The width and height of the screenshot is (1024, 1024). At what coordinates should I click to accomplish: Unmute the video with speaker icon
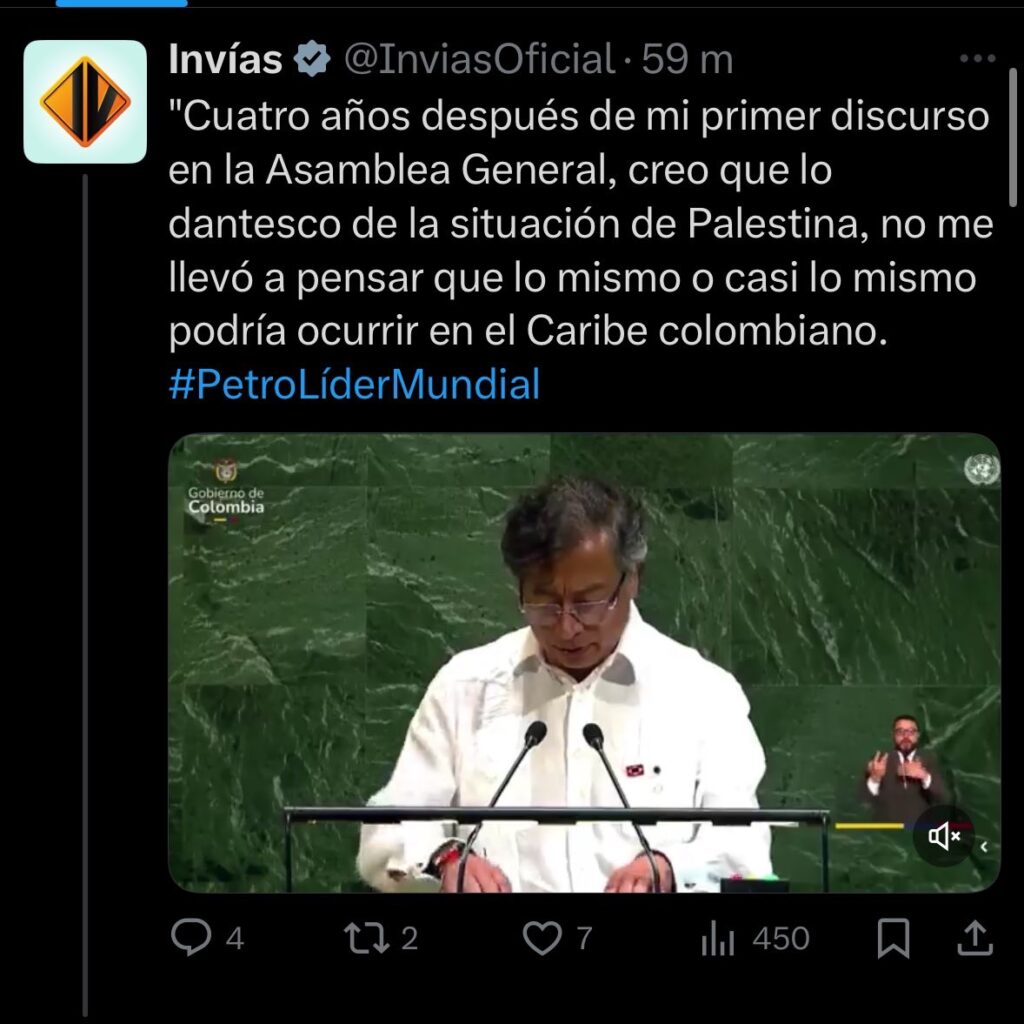click(x=944, y=836)
